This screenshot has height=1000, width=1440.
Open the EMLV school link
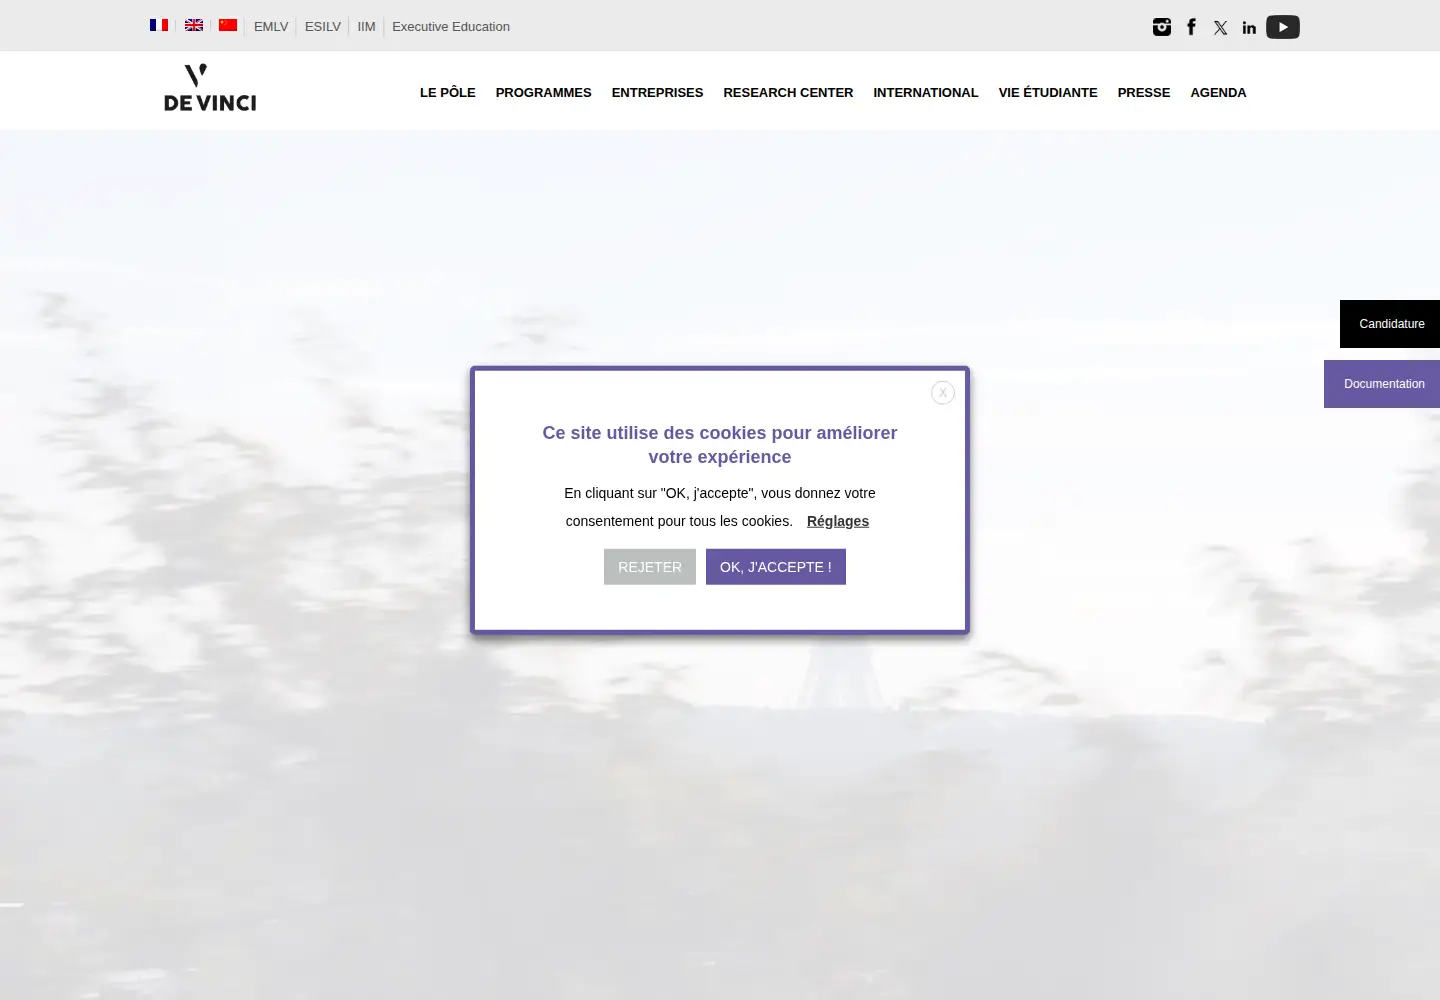(271, 27)
